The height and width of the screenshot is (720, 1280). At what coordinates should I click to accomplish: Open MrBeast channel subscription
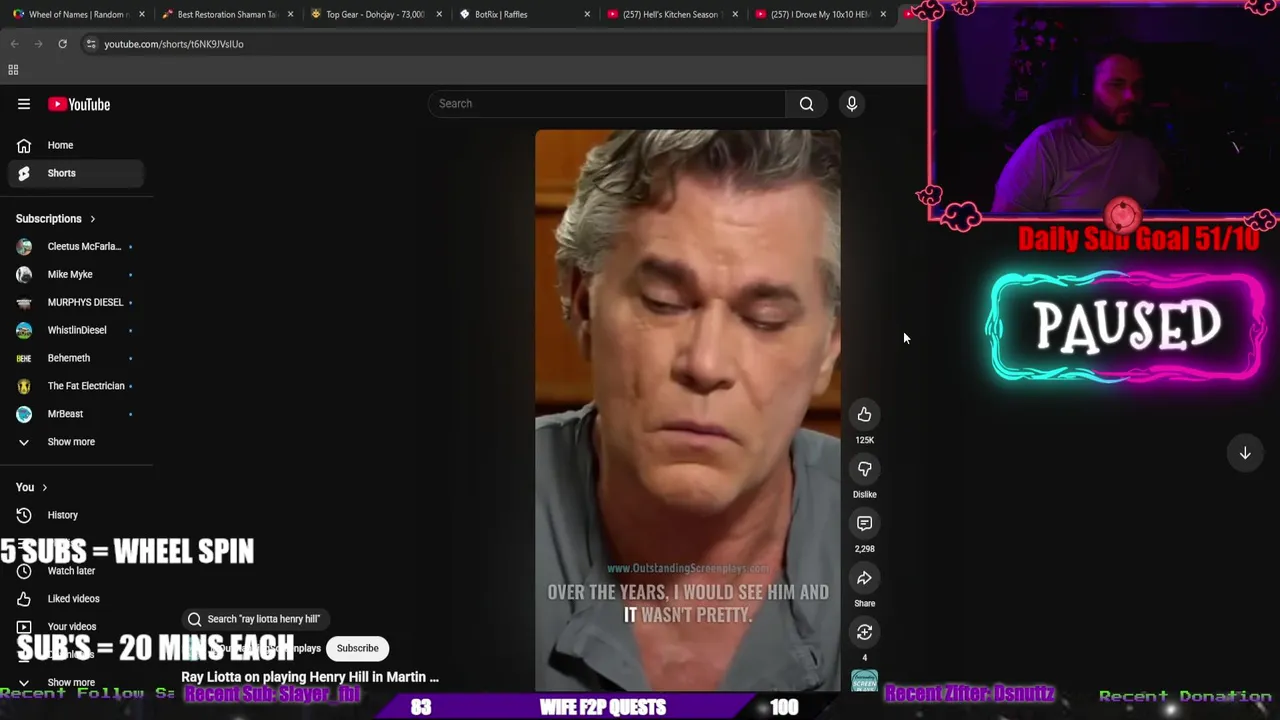[76, 414]
